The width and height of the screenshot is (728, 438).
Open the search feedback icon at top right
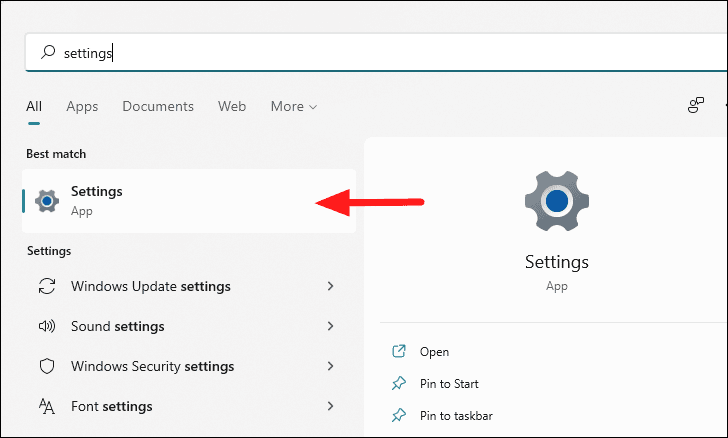click(696, 105)
